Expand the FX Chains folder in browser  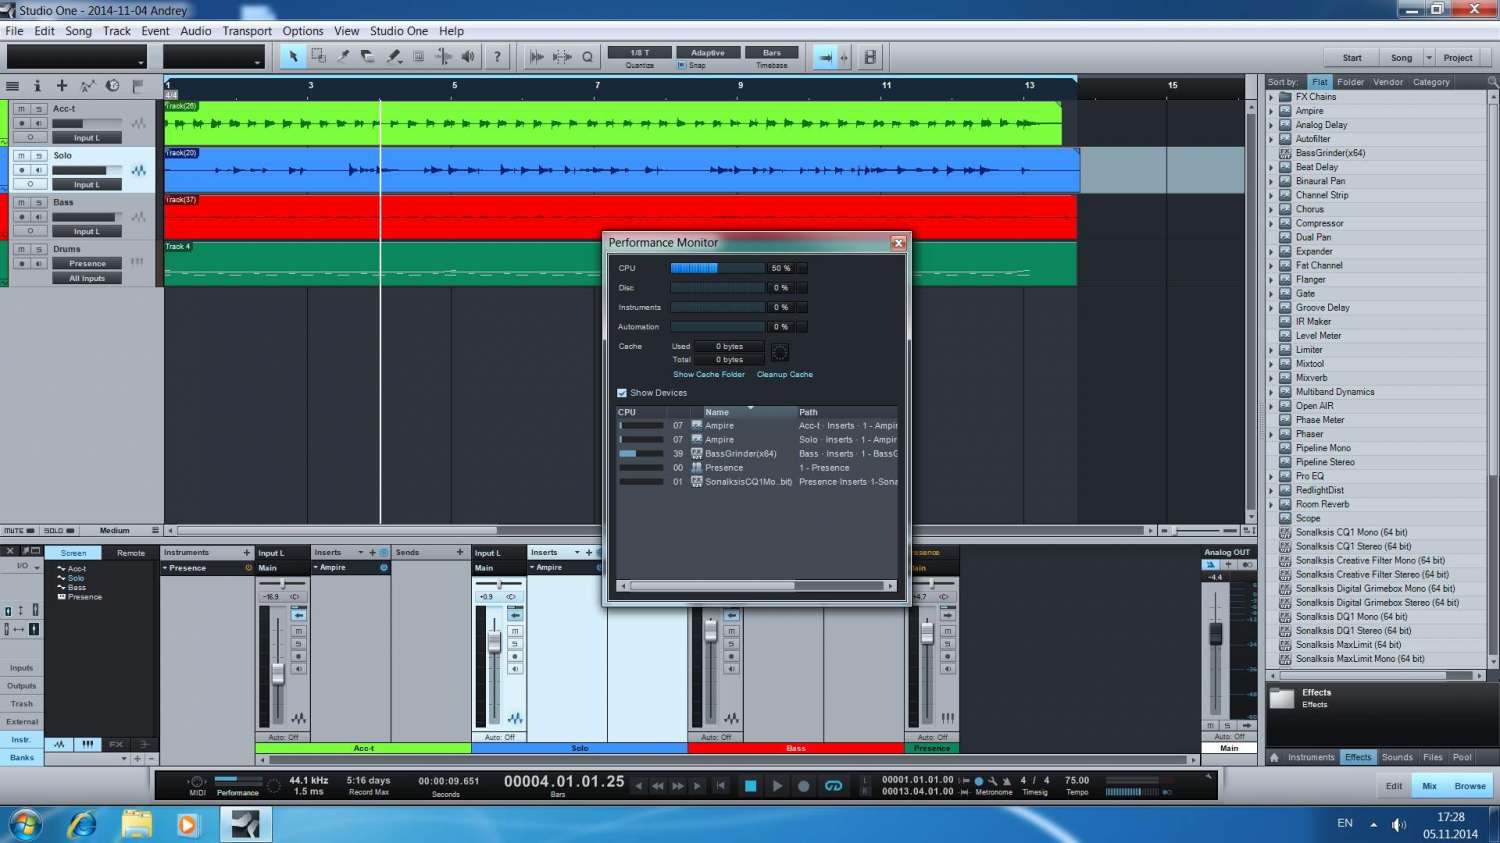(x=1272, y=97)
